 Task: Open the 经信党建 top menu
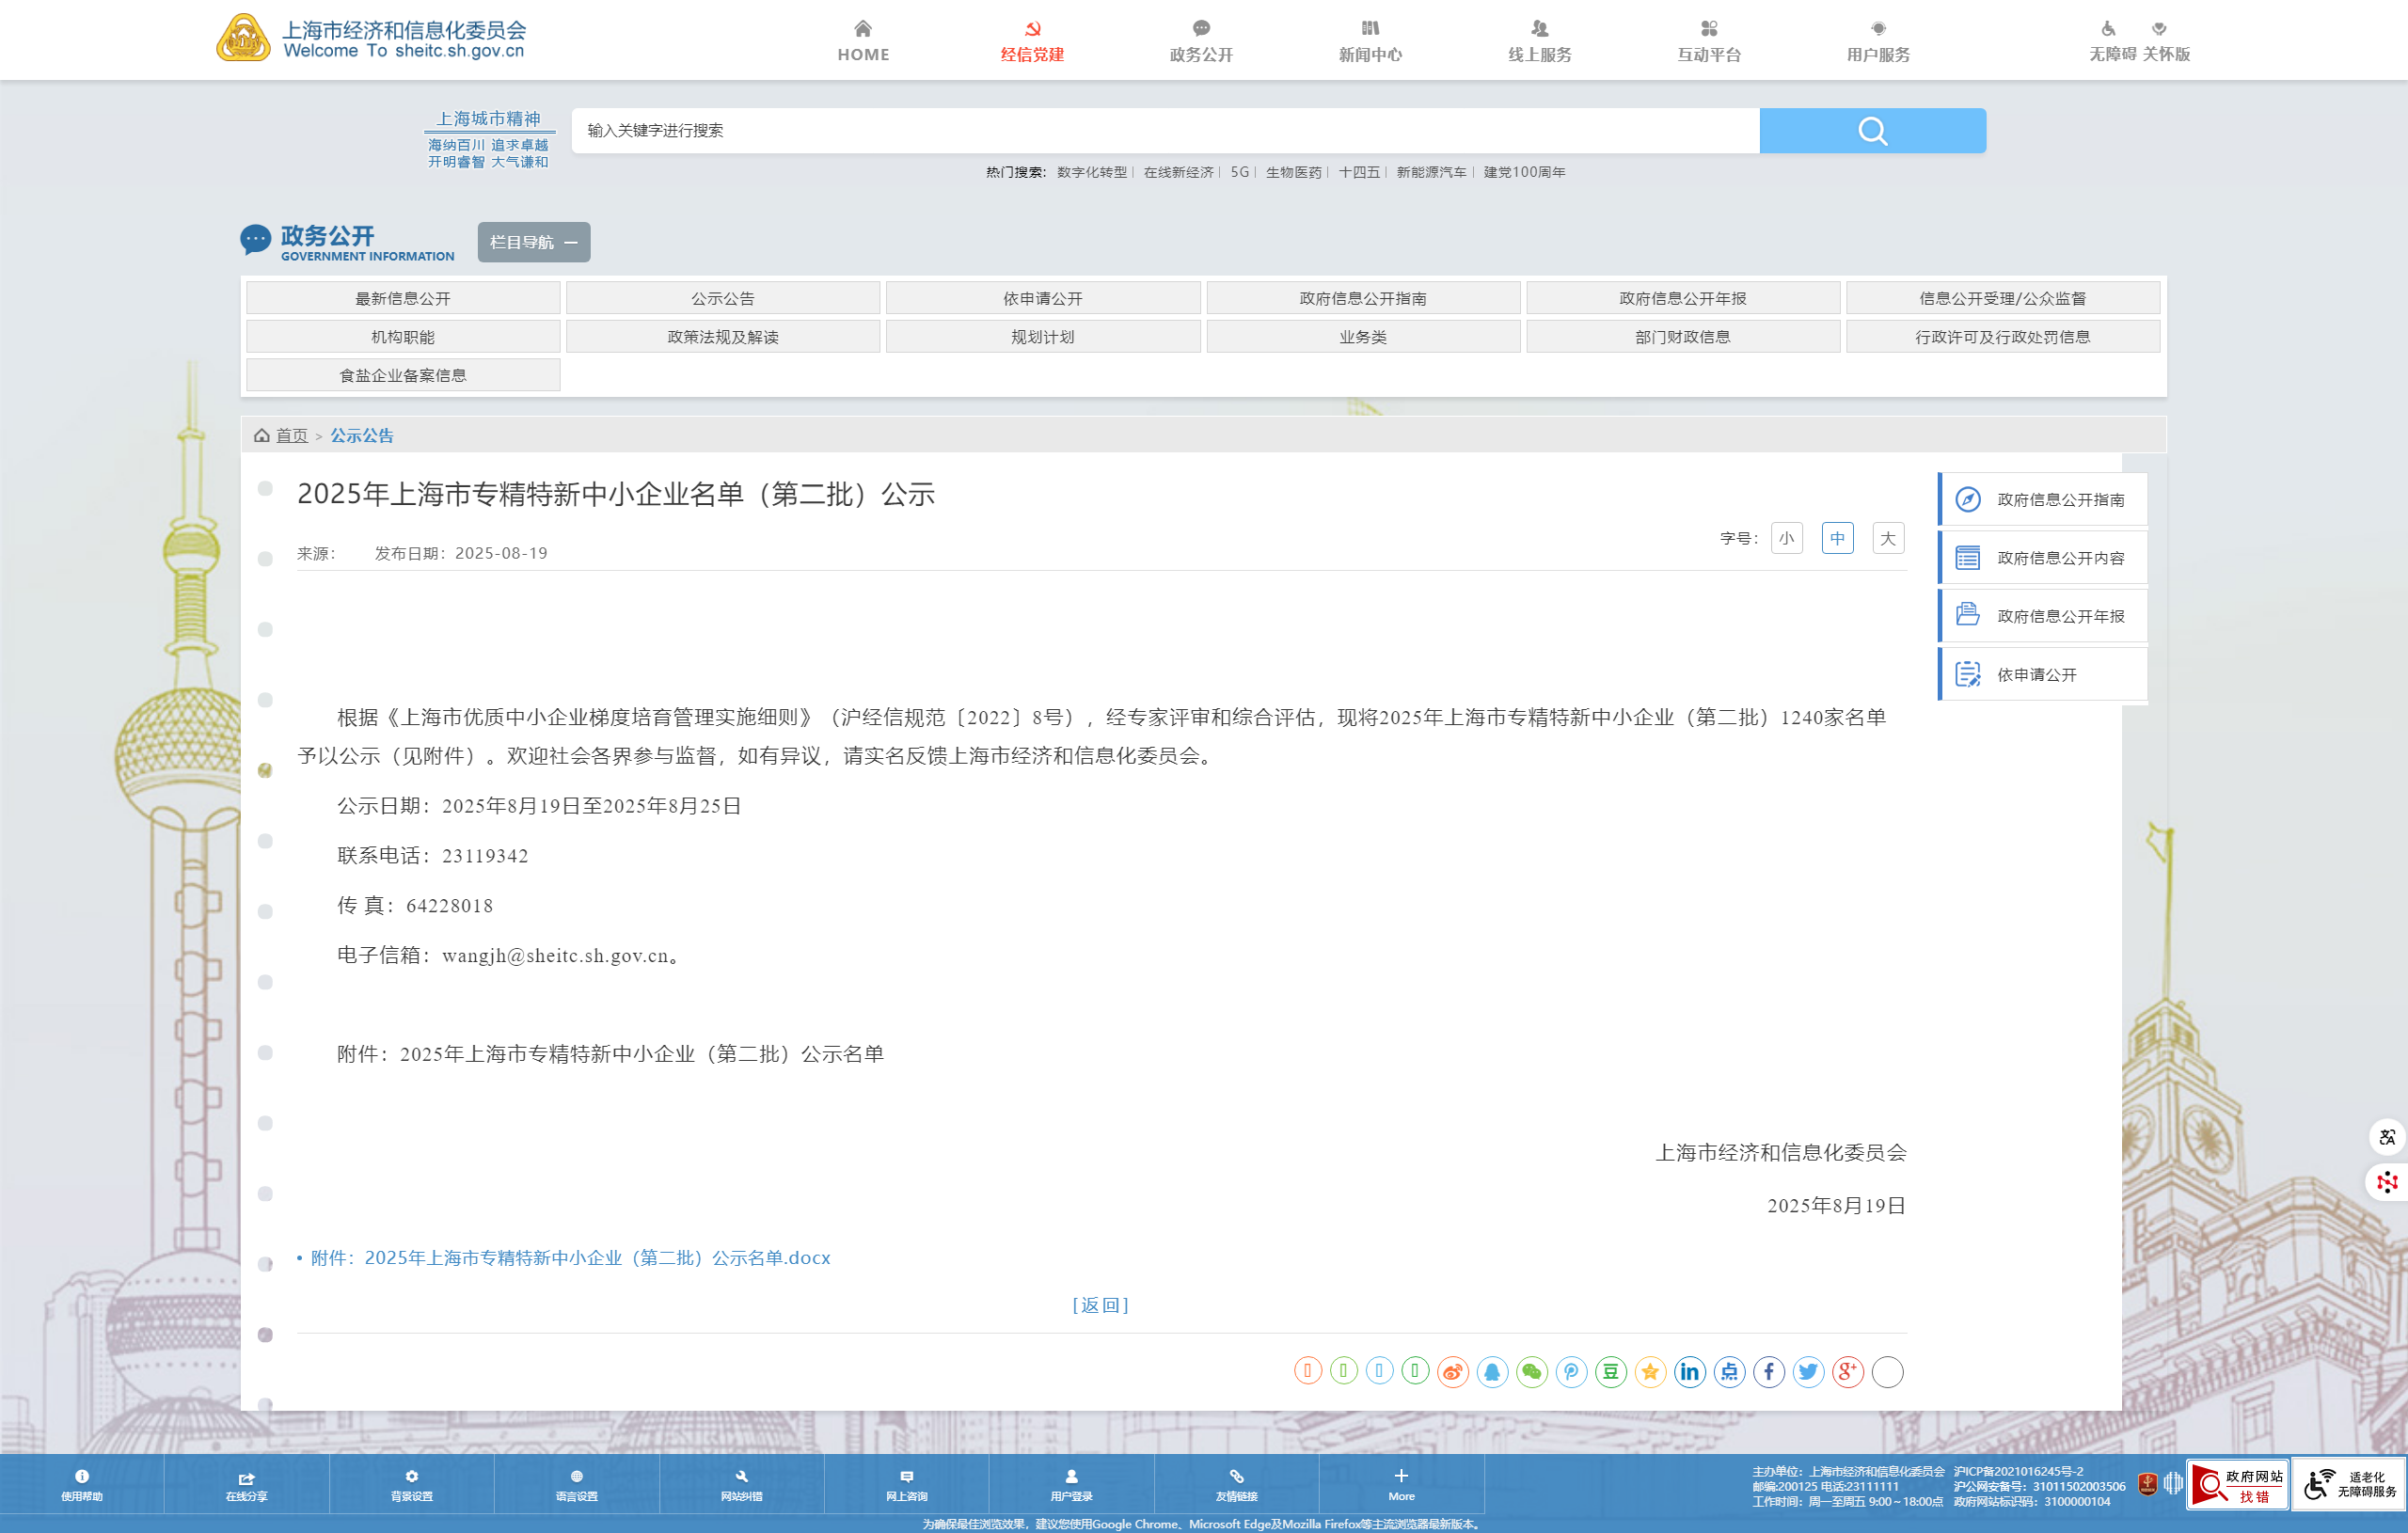point(1032,41)
